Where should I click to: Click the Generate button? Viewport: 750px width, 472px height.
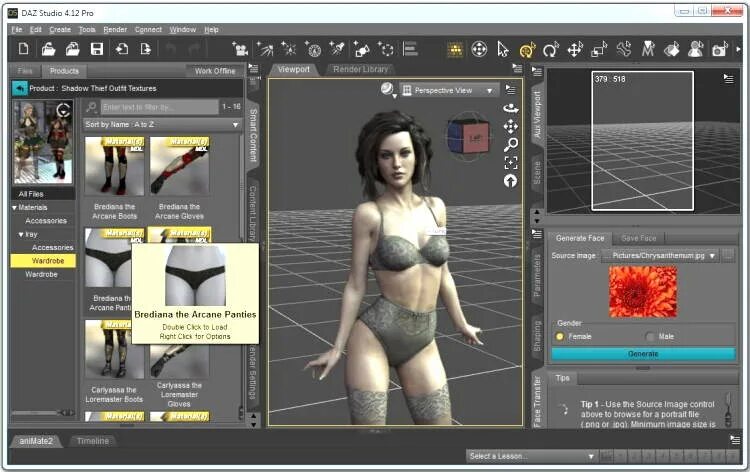(643, 354)
